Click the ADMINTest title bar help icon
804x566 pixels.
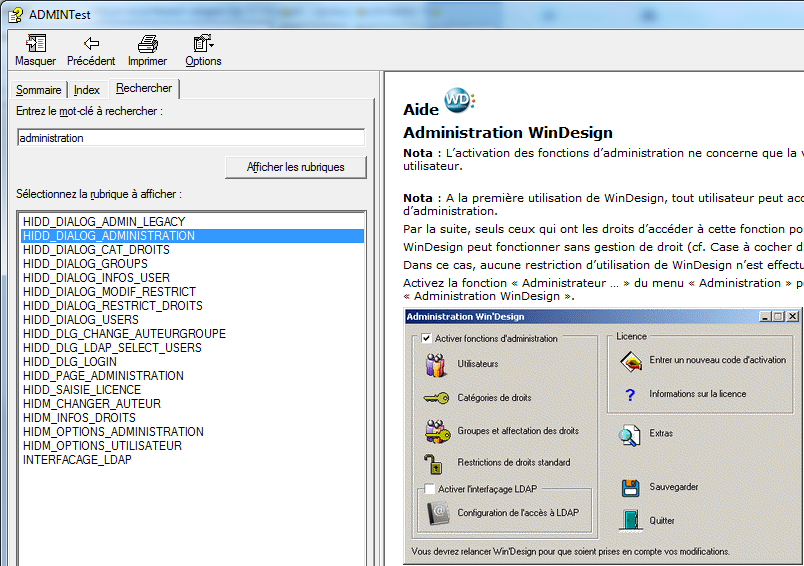[15, 14]
